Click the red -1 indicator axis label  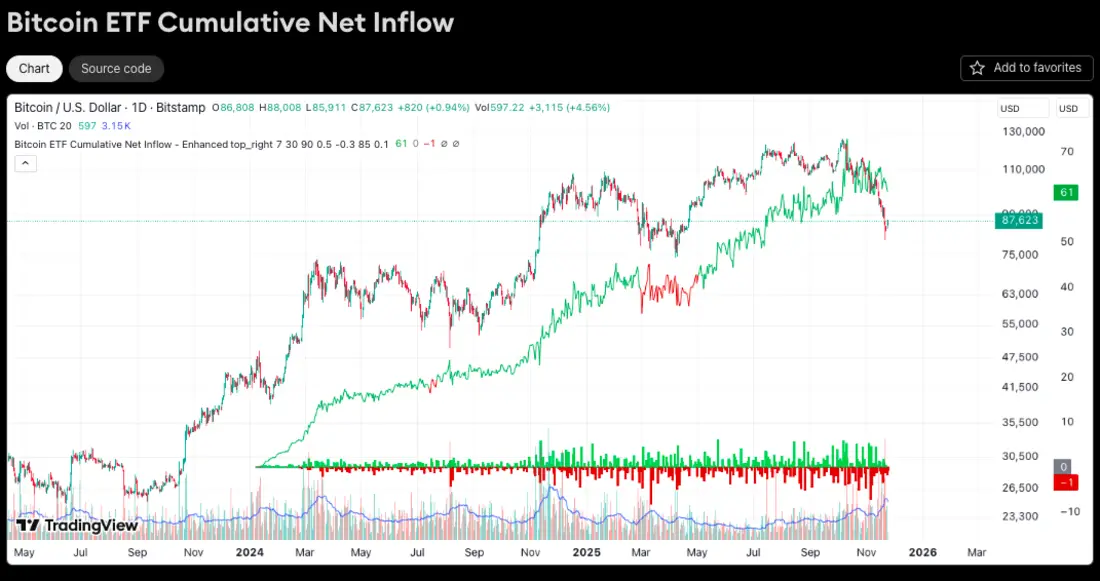tap(1066, 483)
